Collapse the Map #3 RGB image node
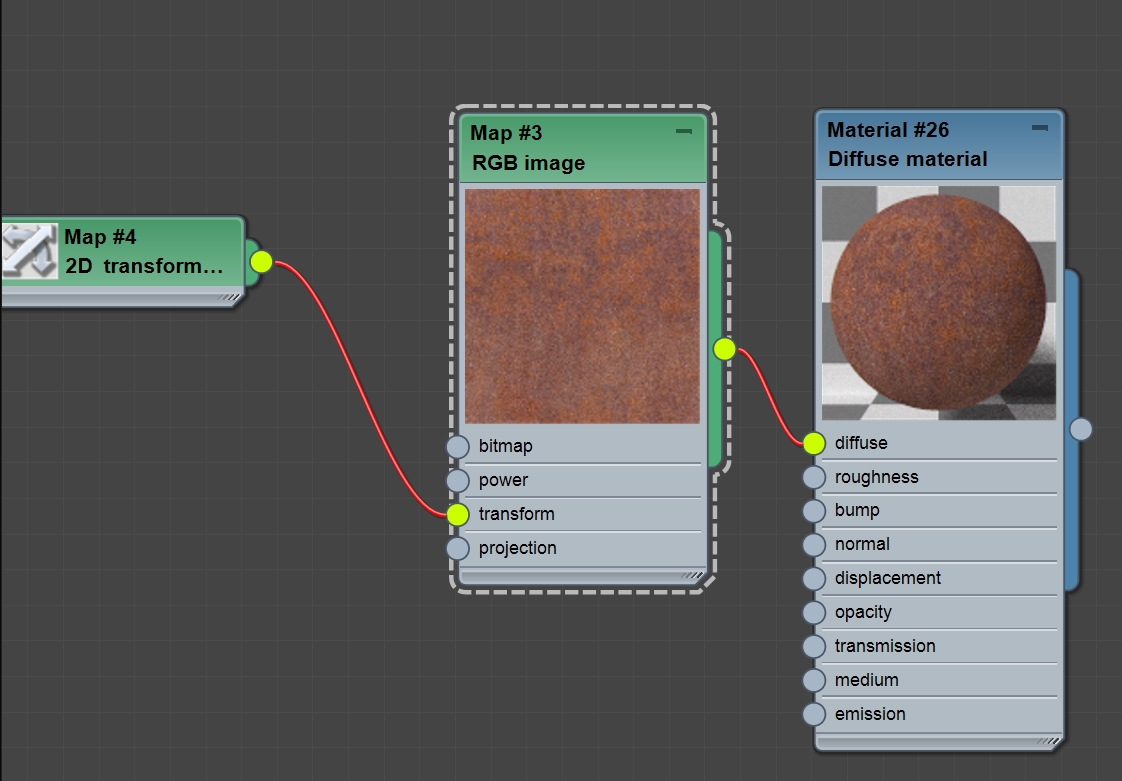 tap(684, 131)
